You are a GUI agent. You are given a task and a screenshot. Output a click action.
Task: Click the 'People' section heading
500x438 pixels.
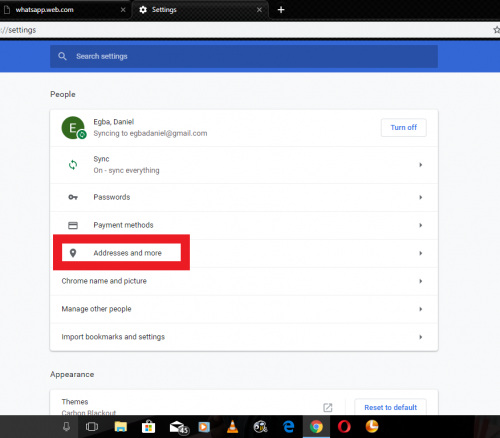(63, 94)
